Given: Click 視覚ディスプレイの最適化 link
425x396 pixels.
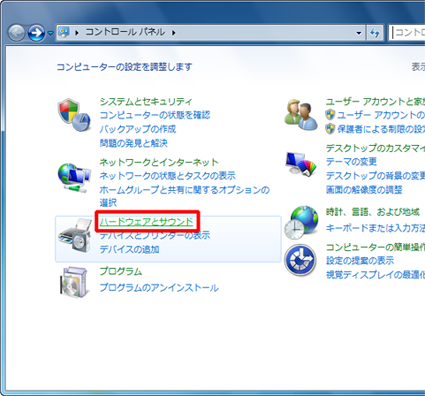Looking at the screenshot, I should [x=375, y=274].
